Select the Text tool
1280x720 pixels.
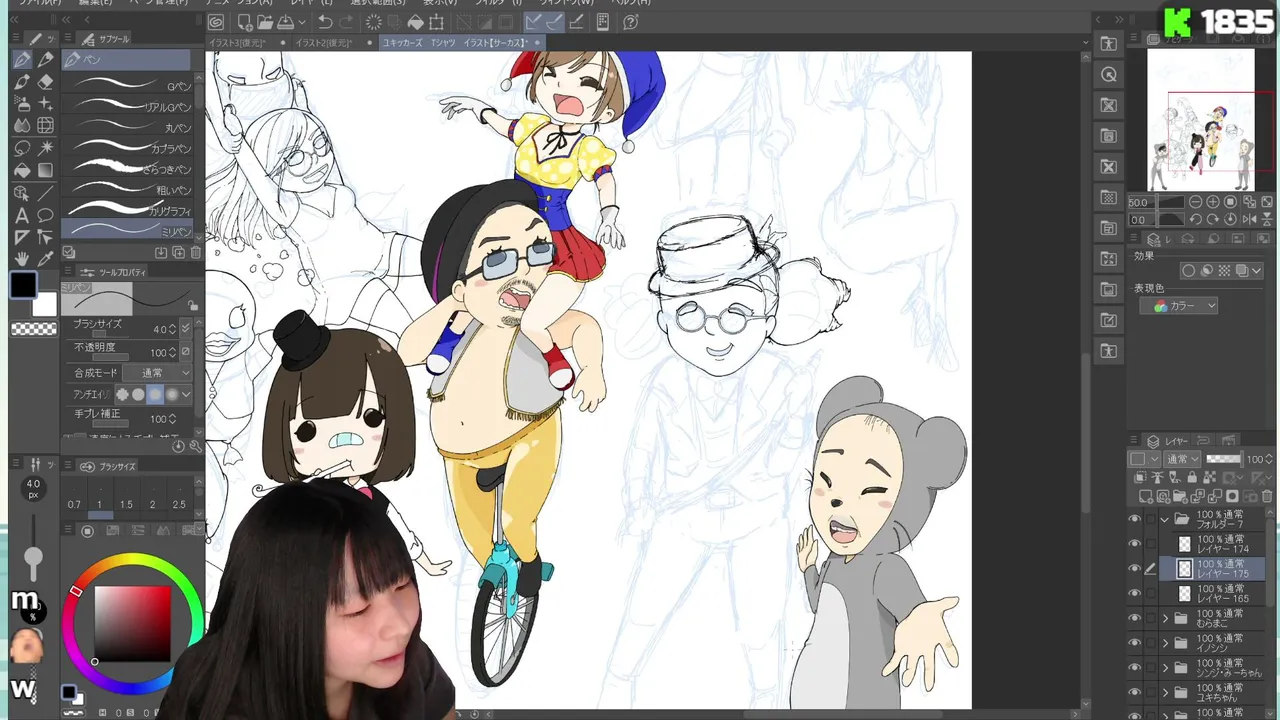pos(22,215)
